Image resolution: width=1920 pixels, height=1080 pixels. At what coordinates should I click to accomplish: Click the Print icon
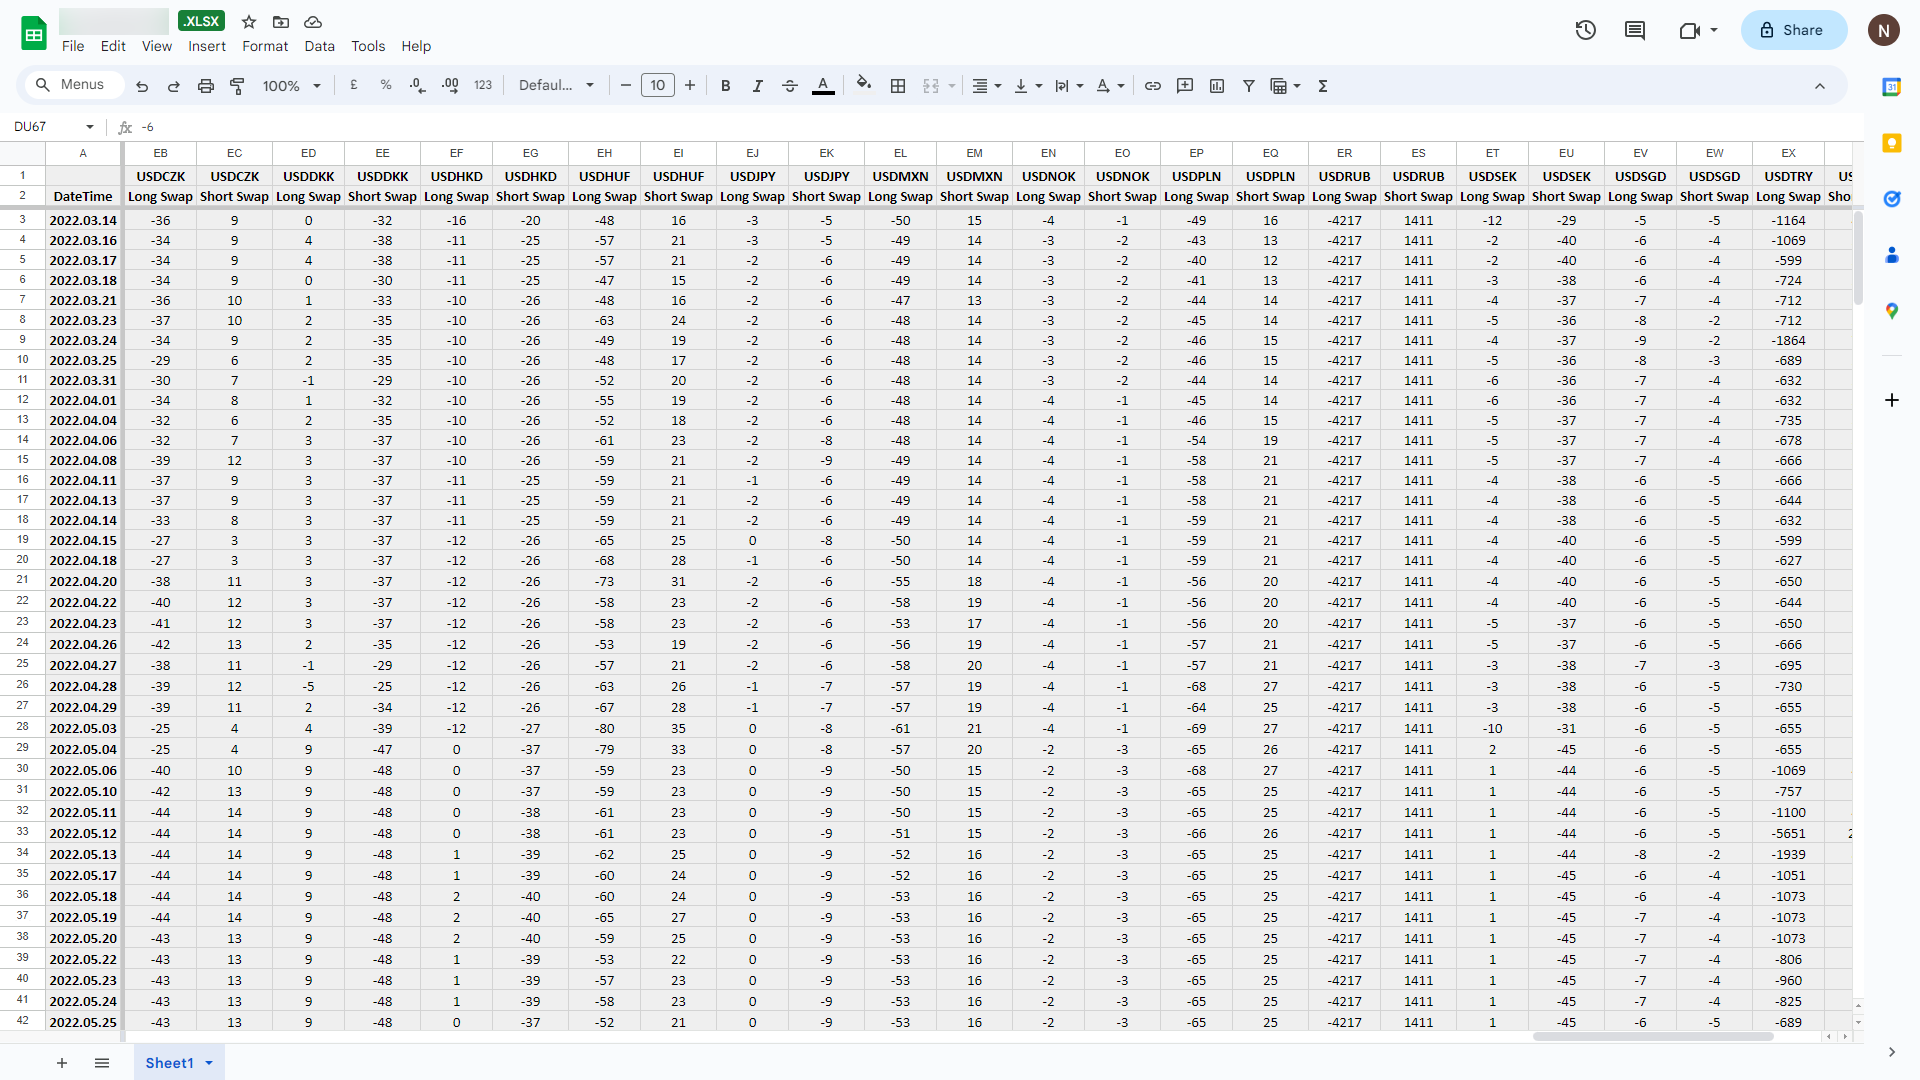[206, 86]
